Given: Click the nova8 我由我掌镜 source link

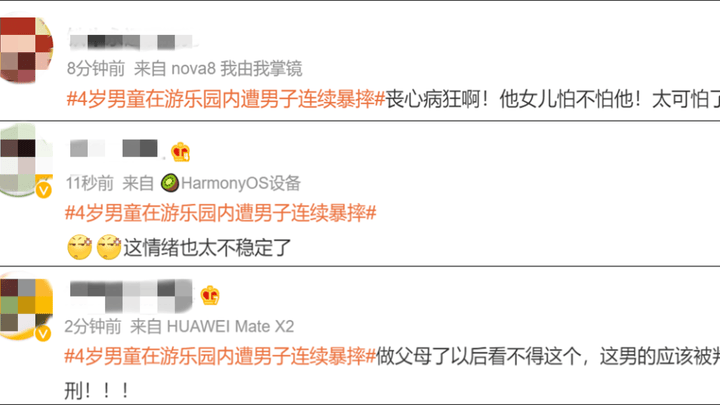Looking at the screenshot, I should 236,69.
